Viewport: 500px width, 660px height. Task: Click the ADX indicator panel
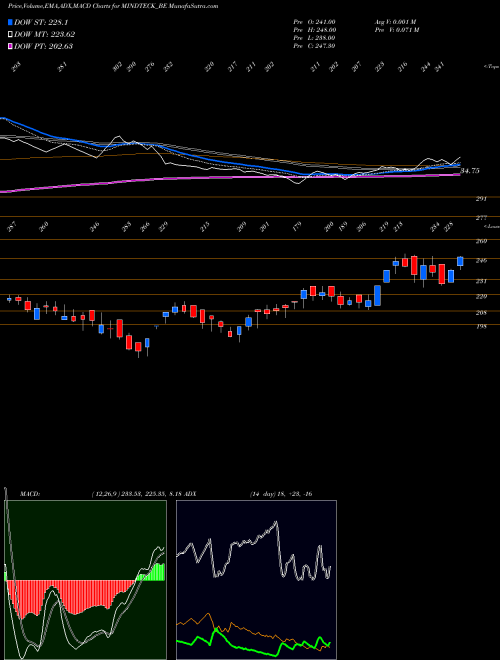coord(256,580)
